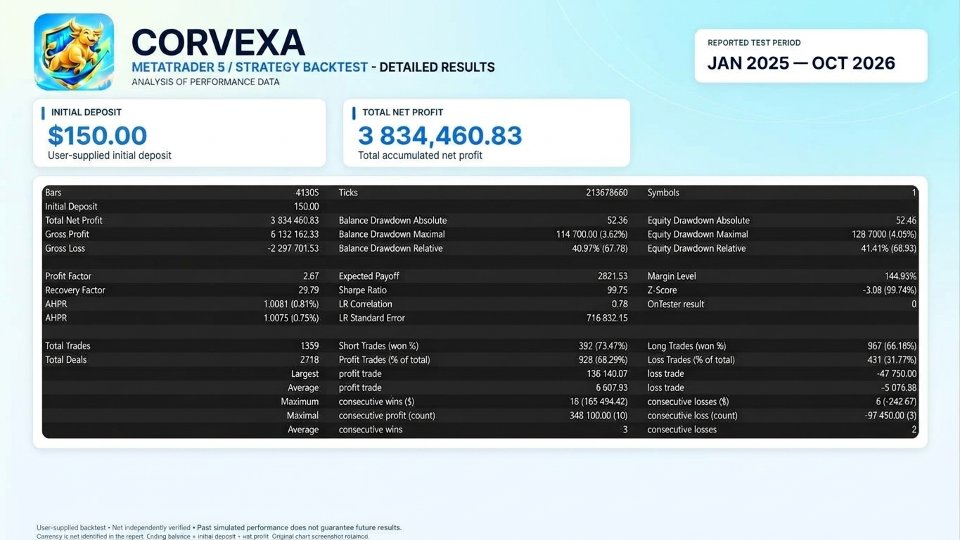Select Profit Trades value "928 (68.29%)"
Viewport: 960px width, 540px height.
[603, 360]
